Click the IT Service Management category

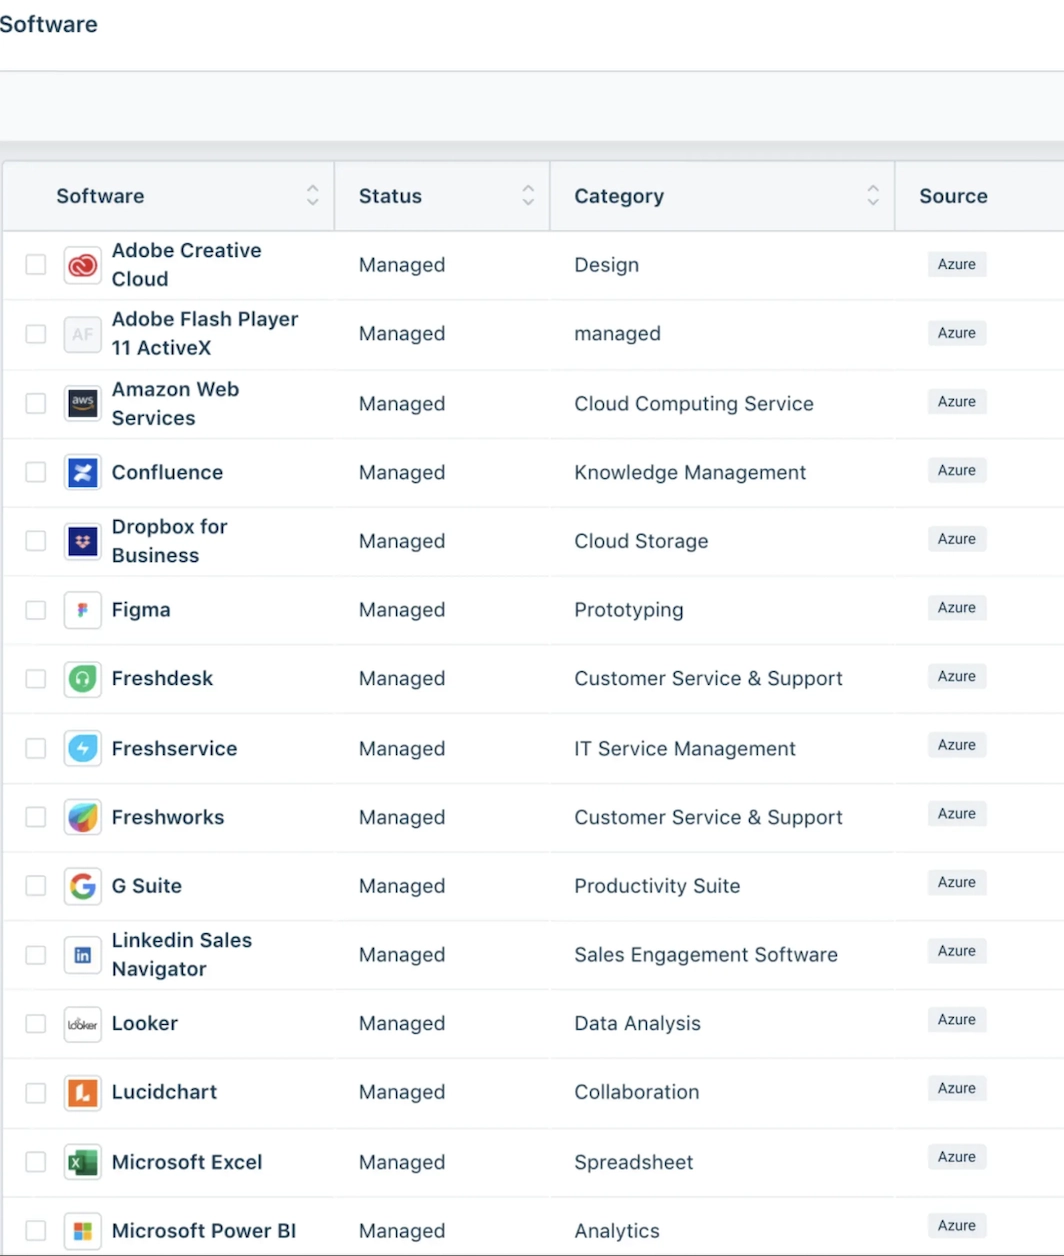[x=685, y=749]
